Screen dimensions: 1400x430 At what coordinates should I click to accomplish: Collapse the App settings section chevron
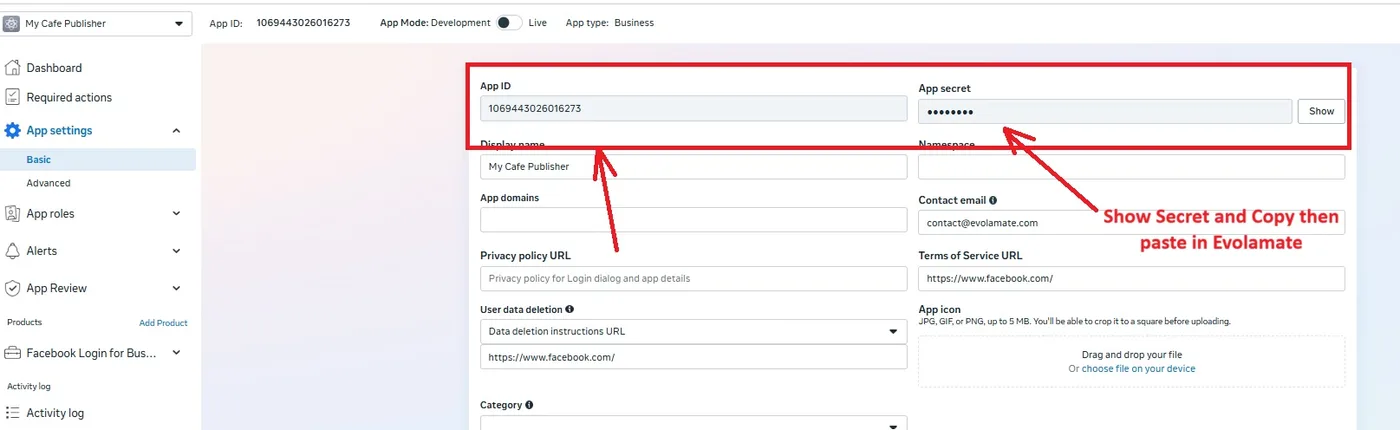click(177, 131)
